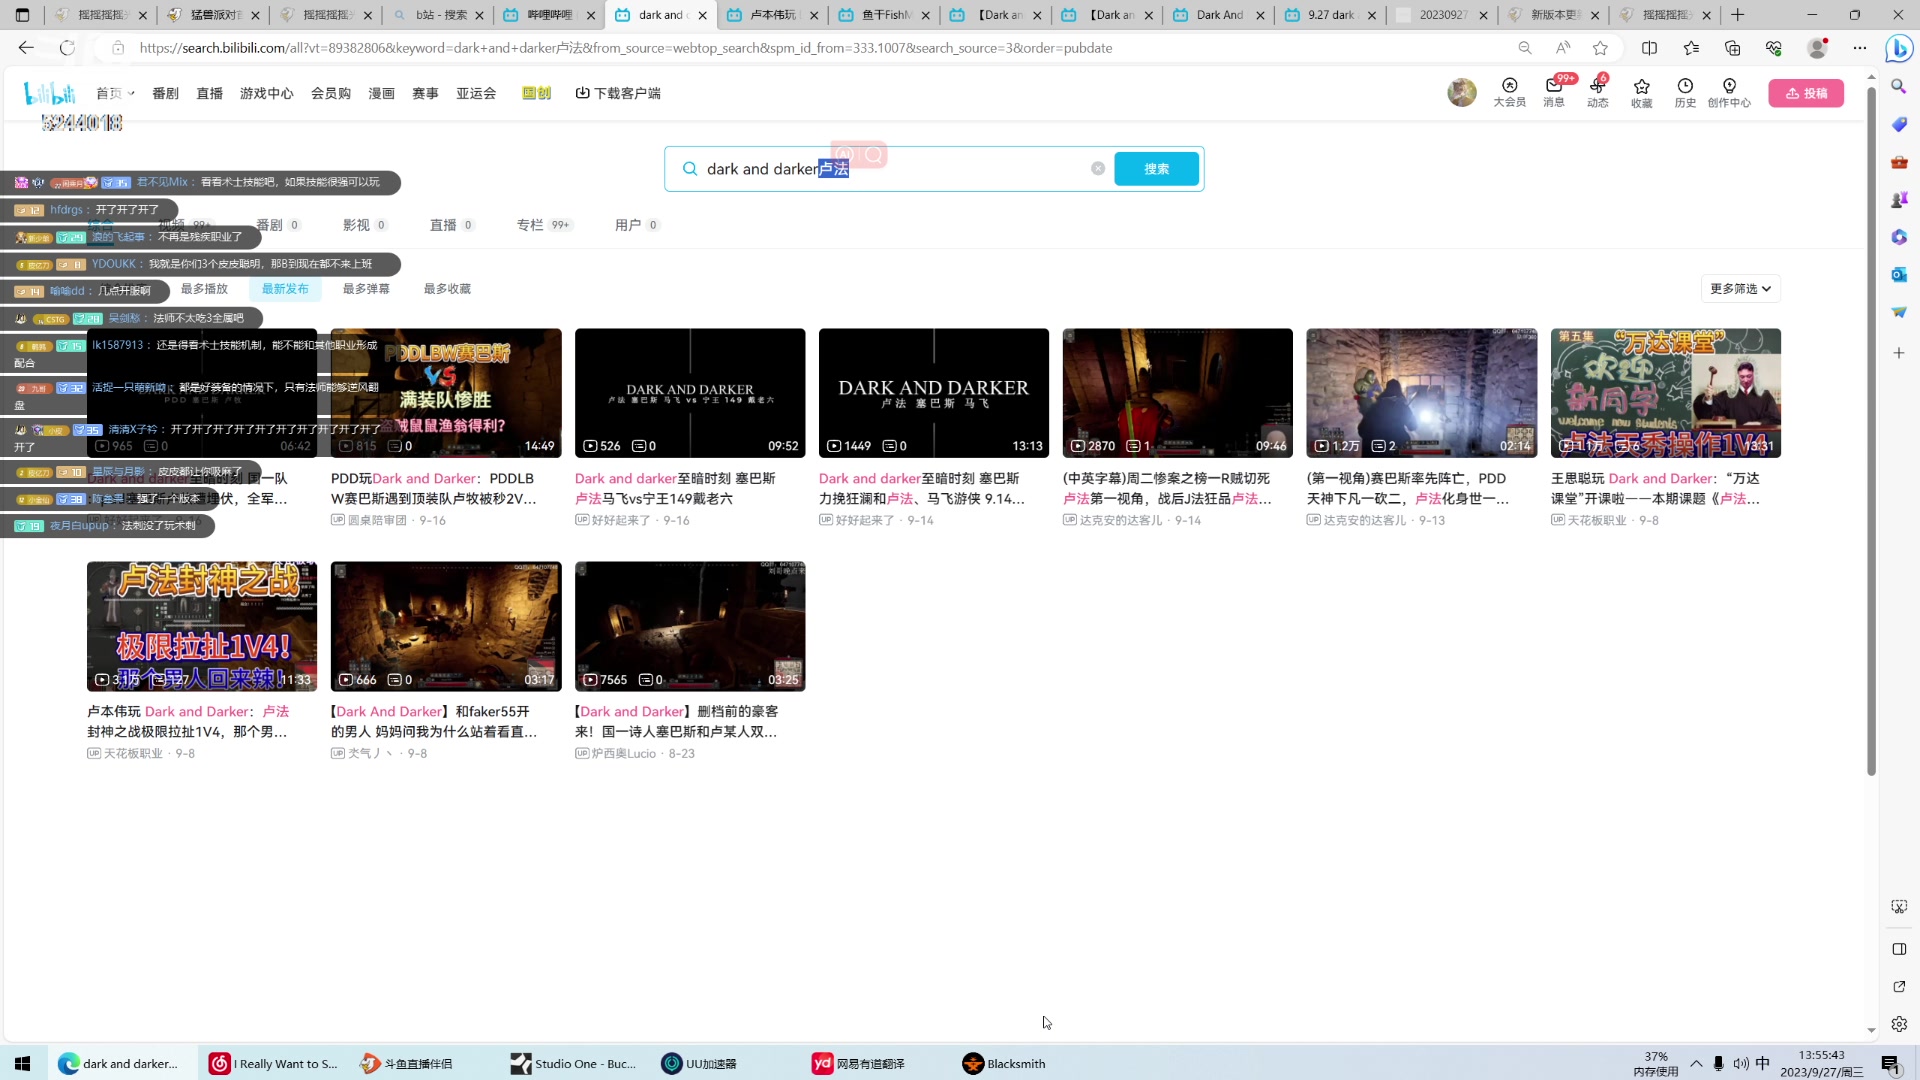The image size is (1920, 1080).
Task: Switch to the 专栏 results tab
Action: pyautogui.click(x=544, y=225)
